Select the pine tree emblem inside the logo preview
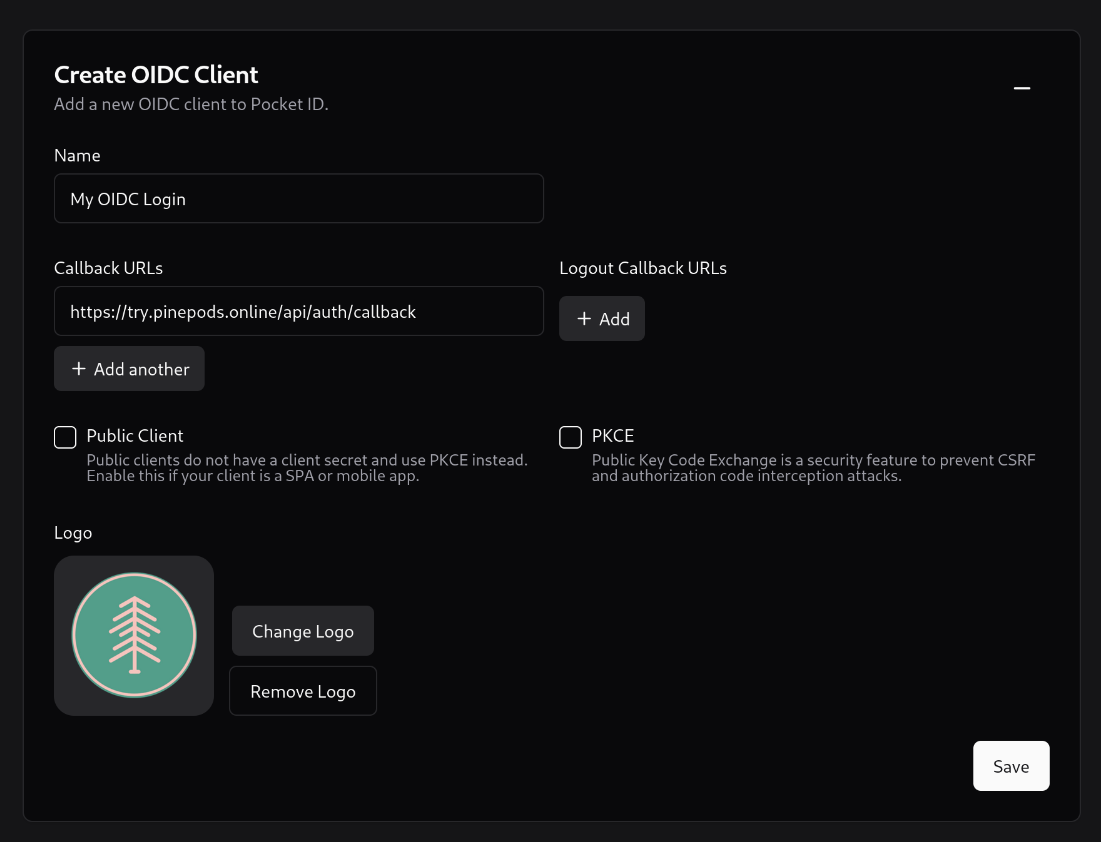1101x842 pixels. pos(133,634)
